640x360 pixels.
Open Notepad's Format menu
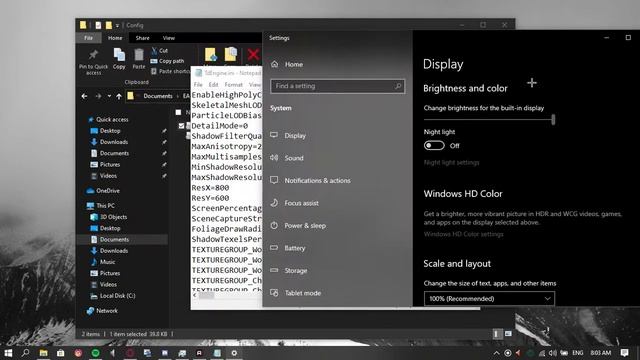click(x=233, y=84)
